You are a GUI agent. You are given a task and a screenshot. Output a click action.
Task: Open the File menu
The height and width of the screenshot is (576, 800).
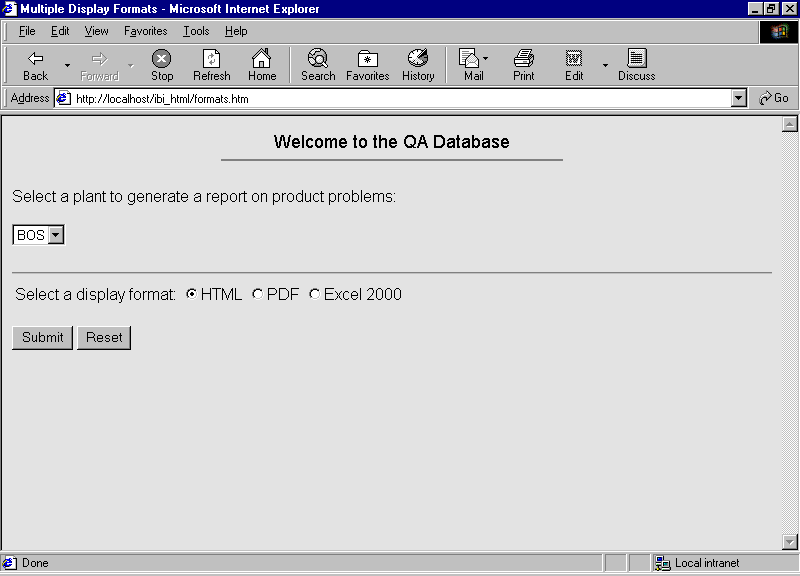tap(27, 31)
